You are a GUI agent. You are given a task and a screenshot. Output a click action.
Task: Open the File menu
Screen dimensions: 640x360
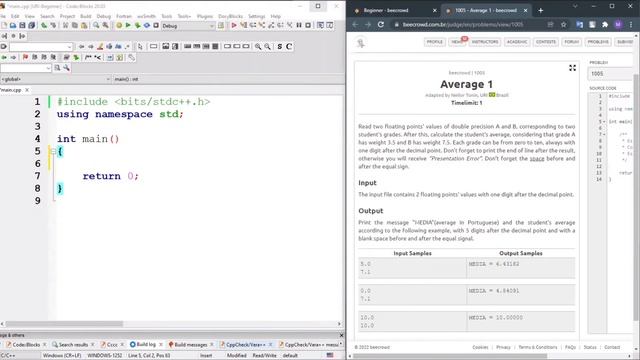(2, 16)
